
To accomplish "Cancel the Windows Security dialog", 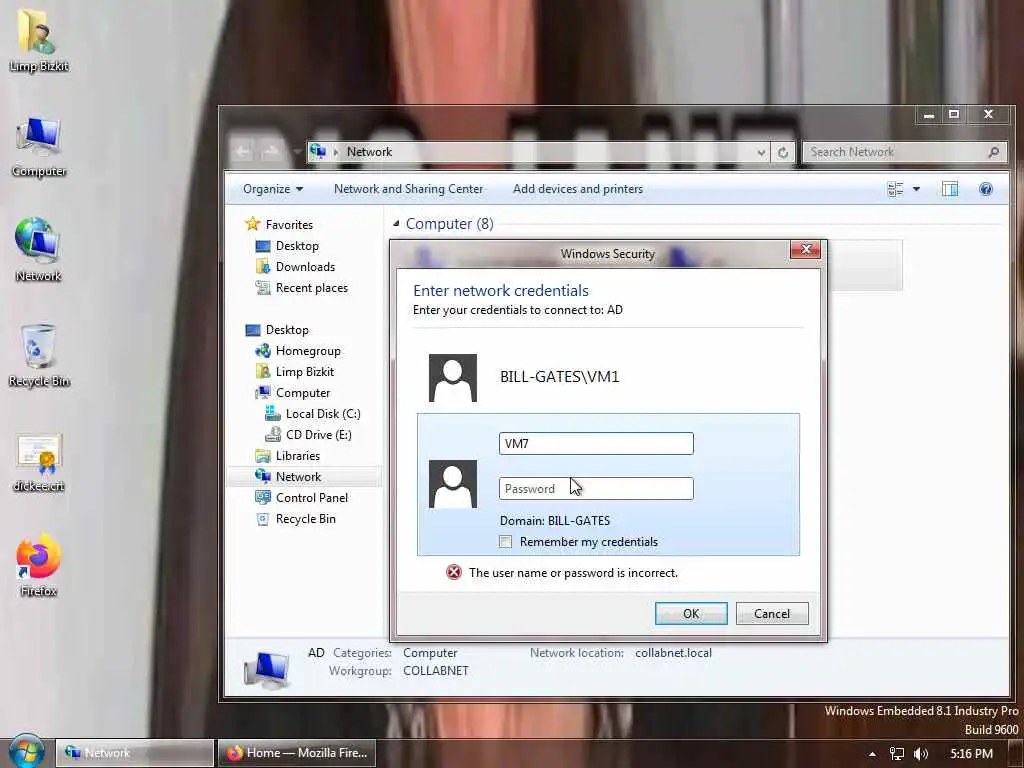I will [x=772, y=613].
